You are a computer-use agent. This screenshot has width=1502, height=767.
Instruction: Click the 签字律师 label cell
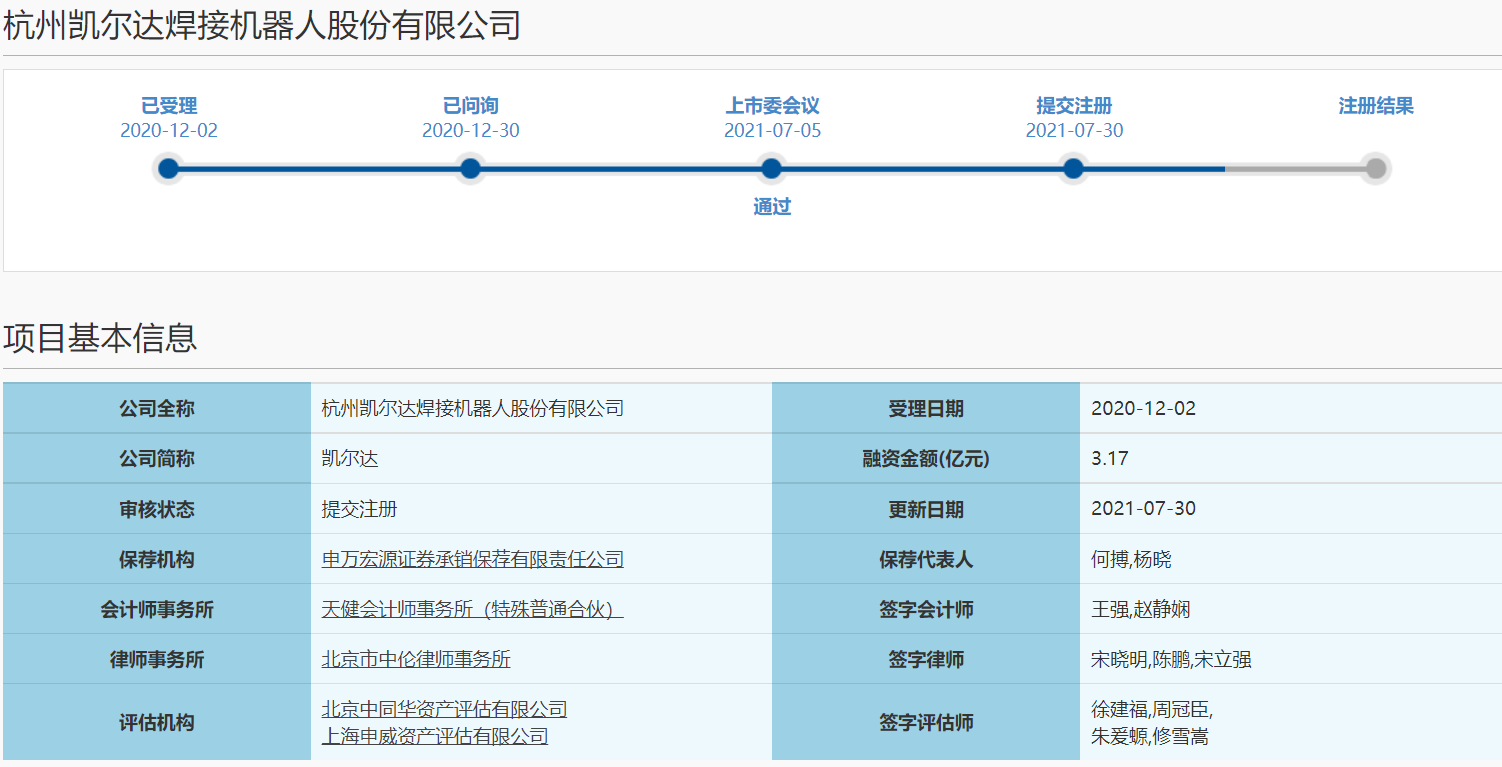pos(926,658)
